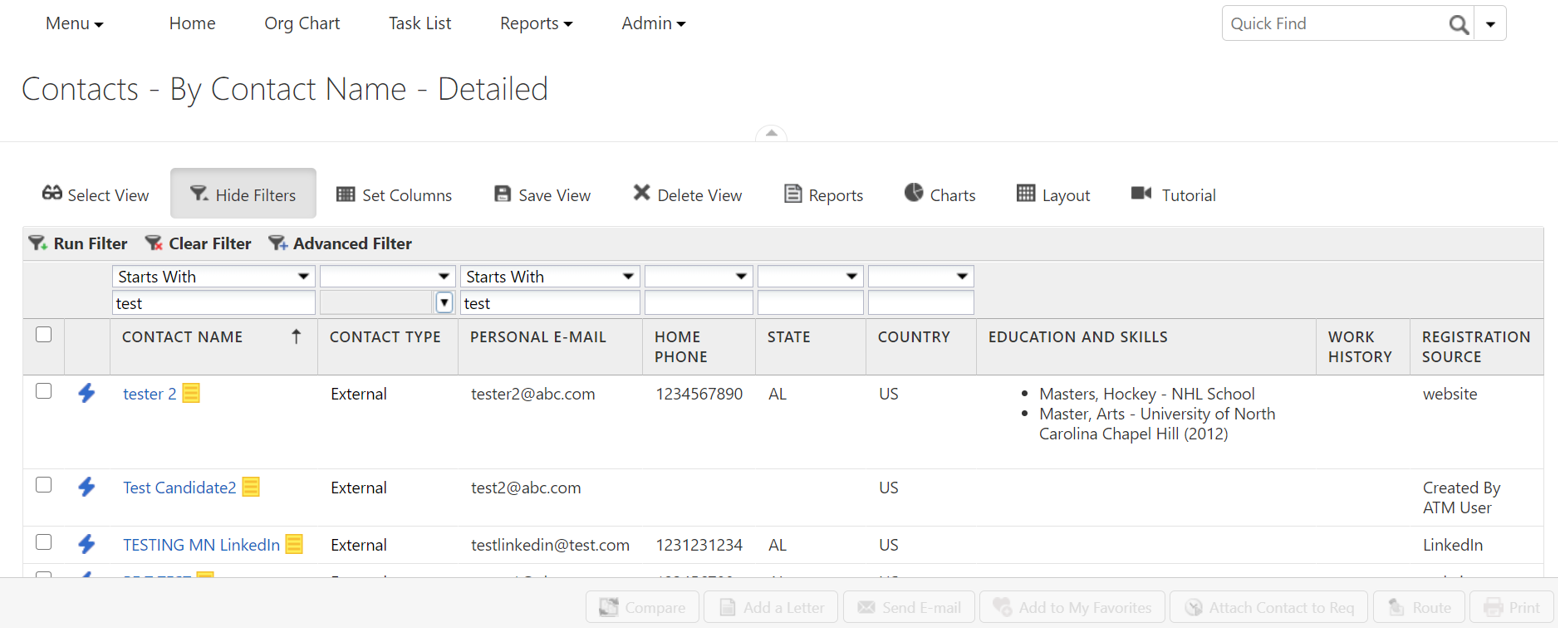Open Country filter operator dropdown
This screenshot has width=1558, height=628.
coord(920,276)
